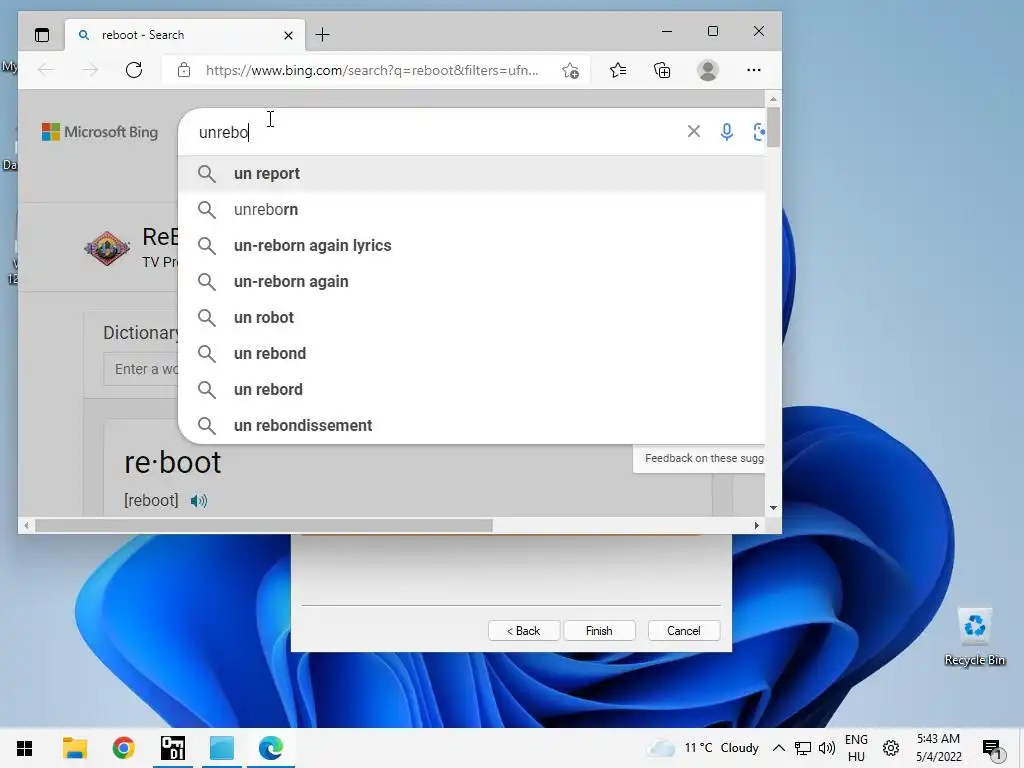Open Google Chrome from the taskbar
Image resolution: width=1024 pixels, height=768 pixels.
click(123, 748)
